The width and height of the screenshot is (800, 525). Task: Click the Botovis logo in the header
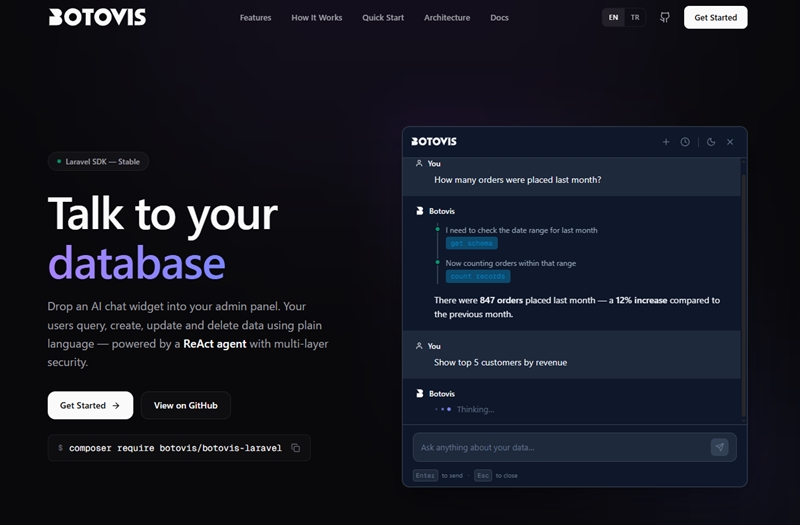(x=97, y=17)
